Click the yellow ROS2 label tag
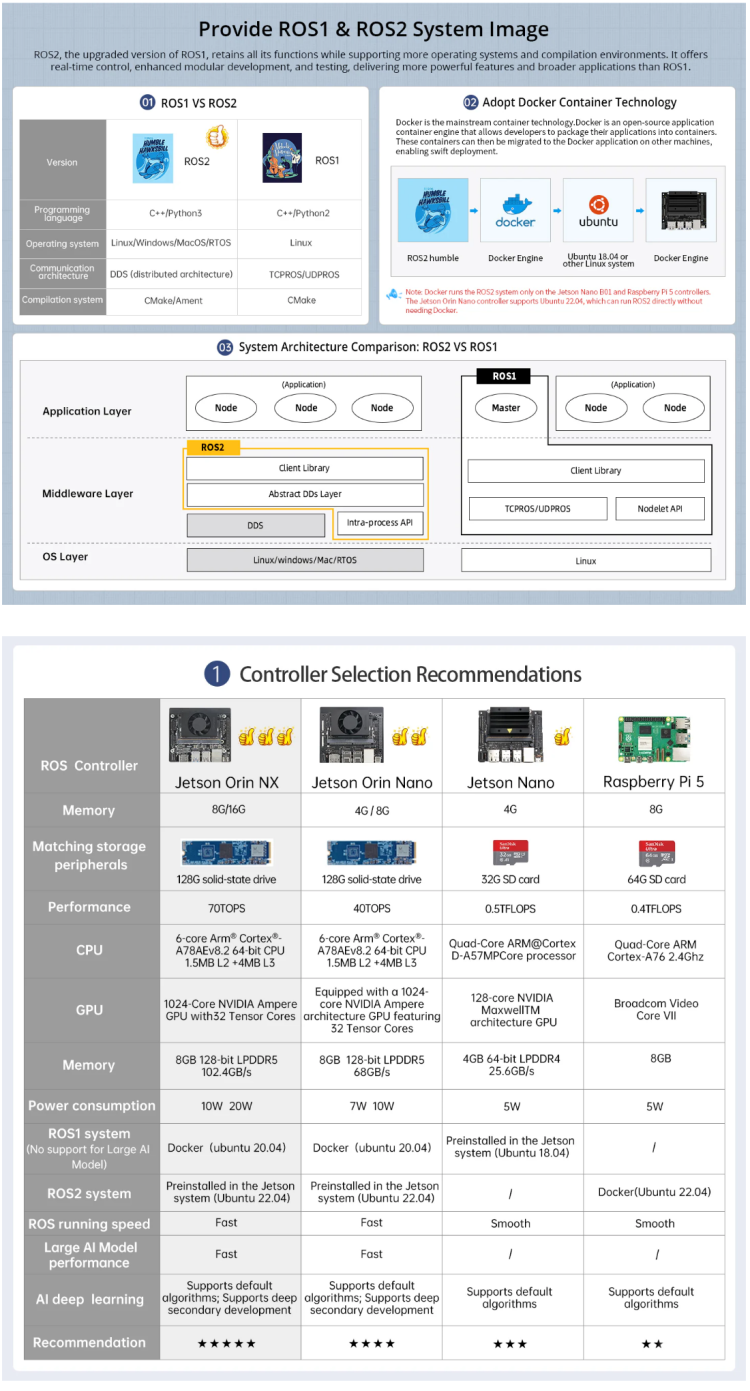 point(213,448)
